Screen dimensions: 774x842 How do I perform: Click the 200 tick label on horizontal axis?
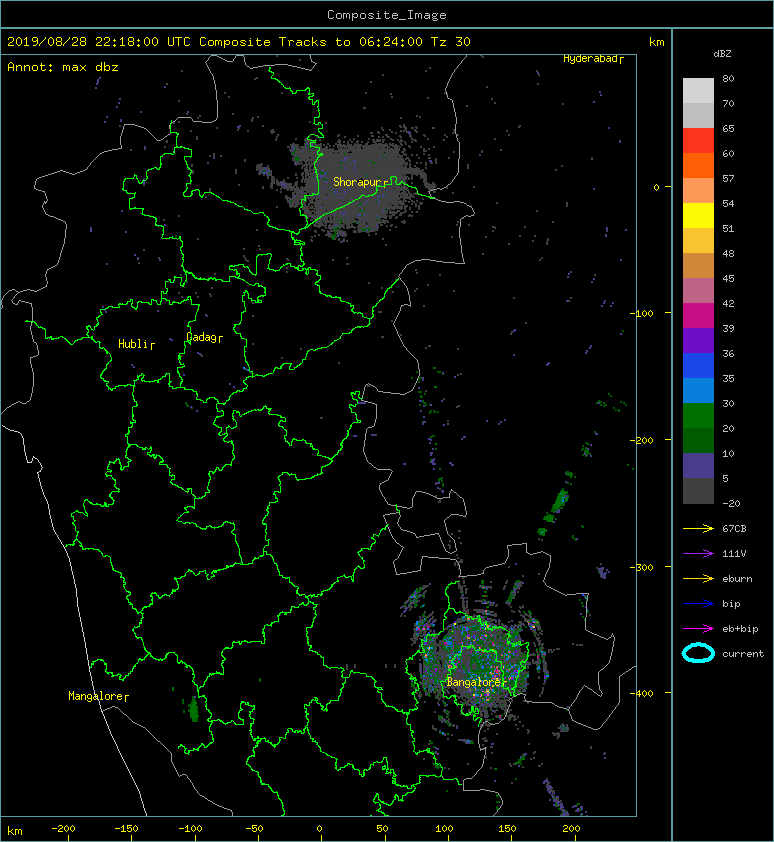571,829
